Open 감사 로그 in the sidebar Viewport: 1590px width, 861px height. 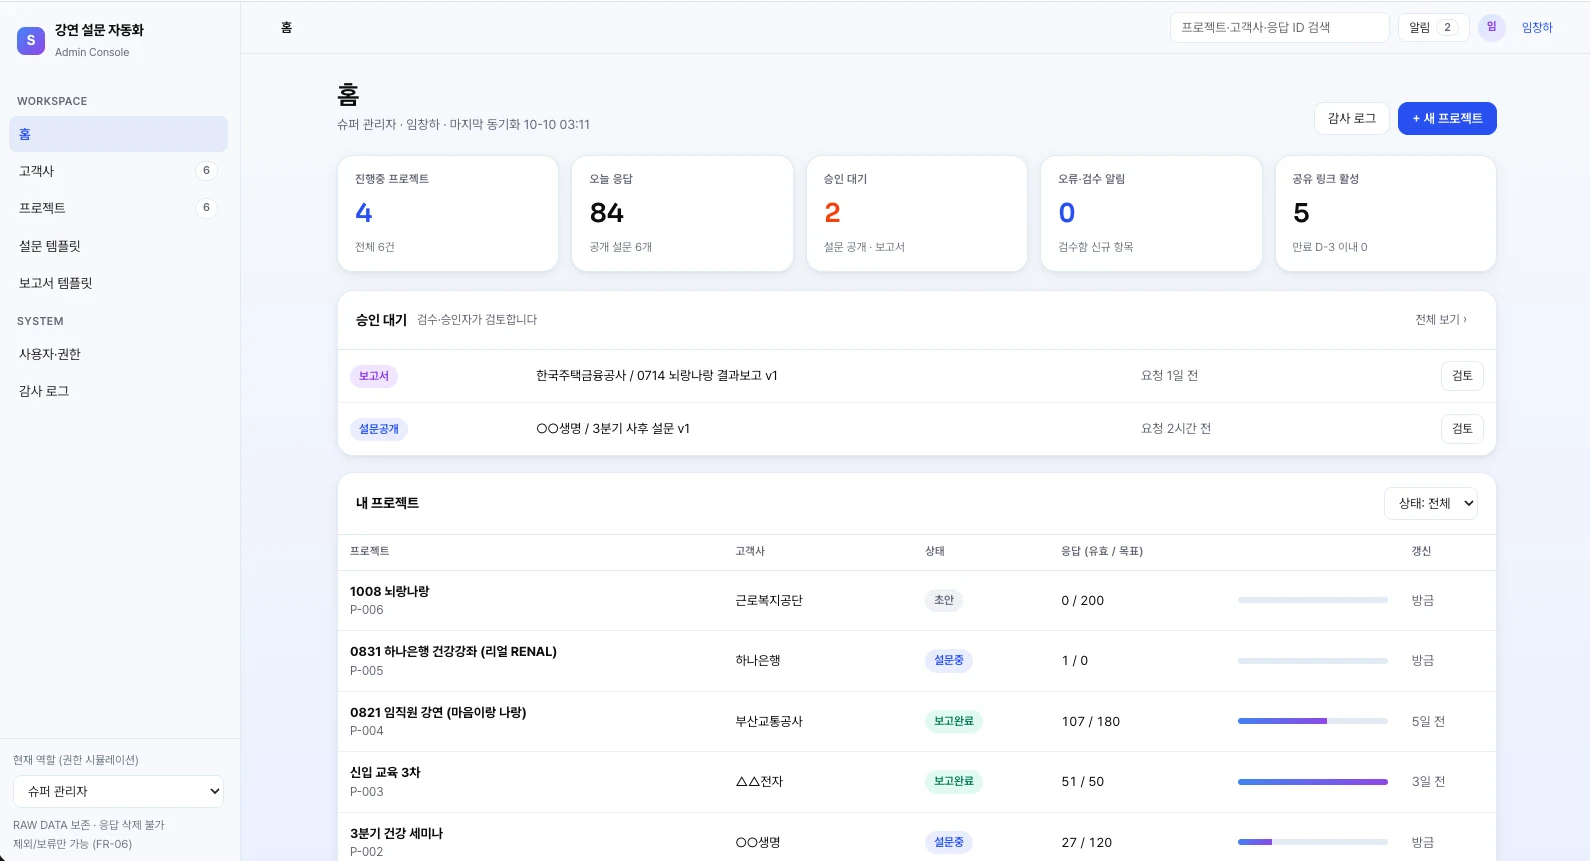118,391
